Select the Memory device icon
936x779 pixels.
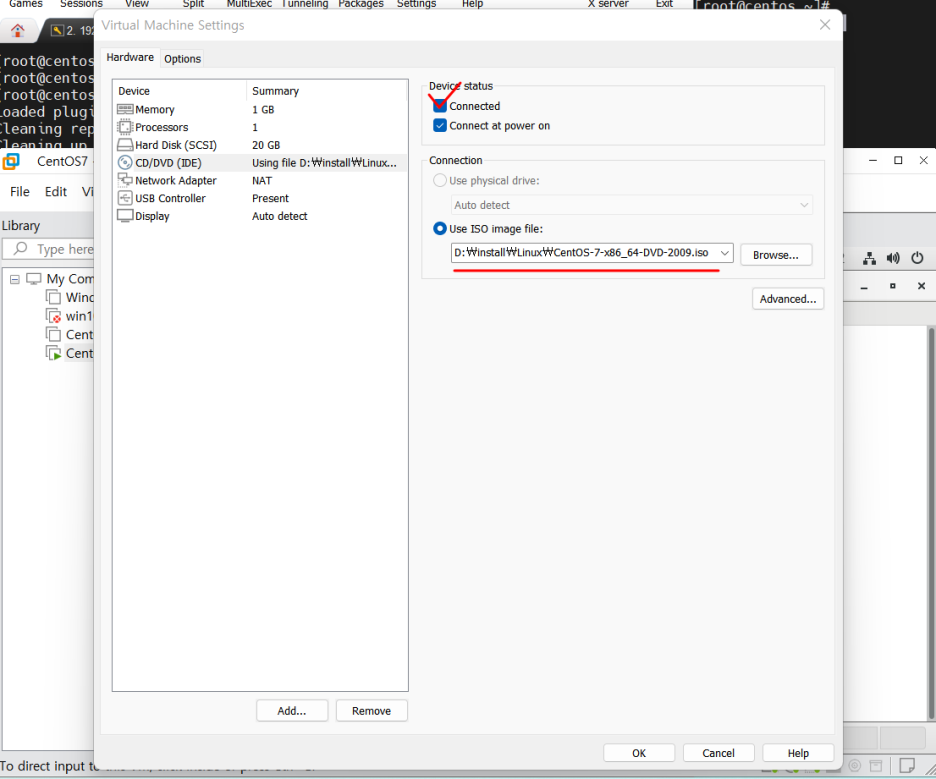(125, 109)
